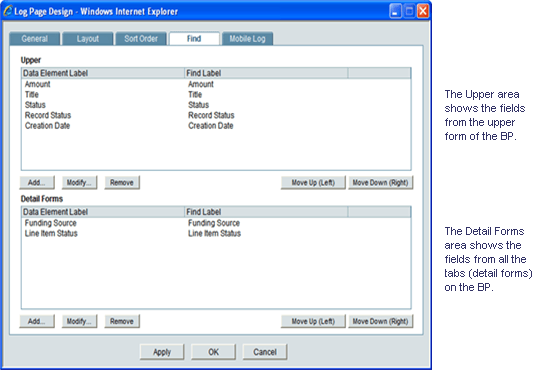The width and height of the screenshot is (539, 370).
Task: Select Creation Date in Data Element Label column
Action: pos(47,126)
